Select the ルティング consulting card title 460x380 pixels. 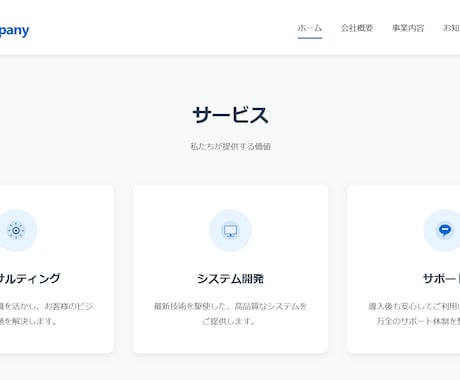30,278
